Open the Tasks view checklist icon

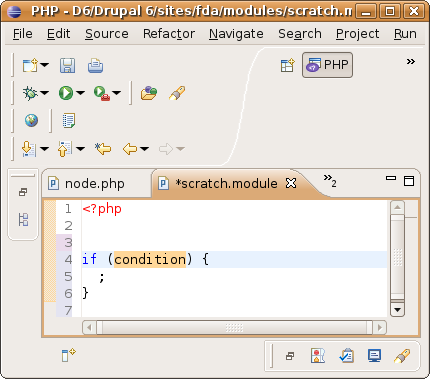pyautogui.click(x=346, y=356)
